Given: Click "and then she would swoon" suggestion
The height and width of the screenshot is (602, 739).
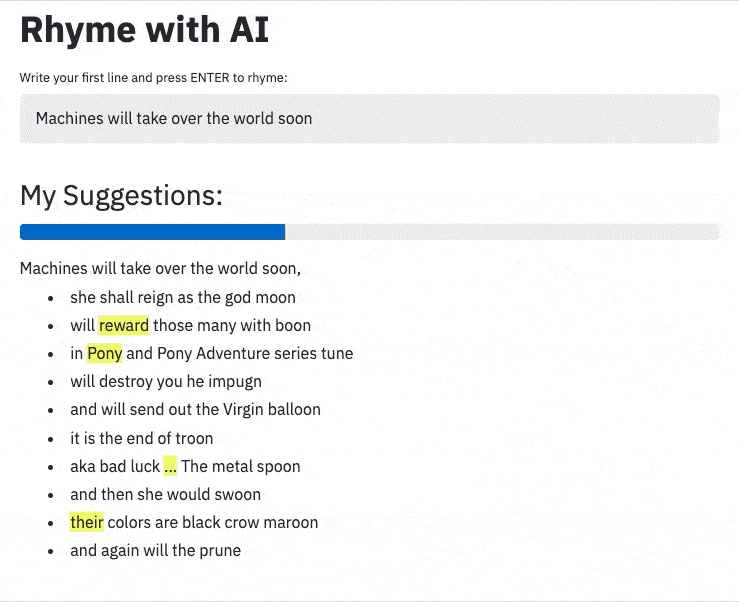Looking at the screenshot, I should click(165, 494).
